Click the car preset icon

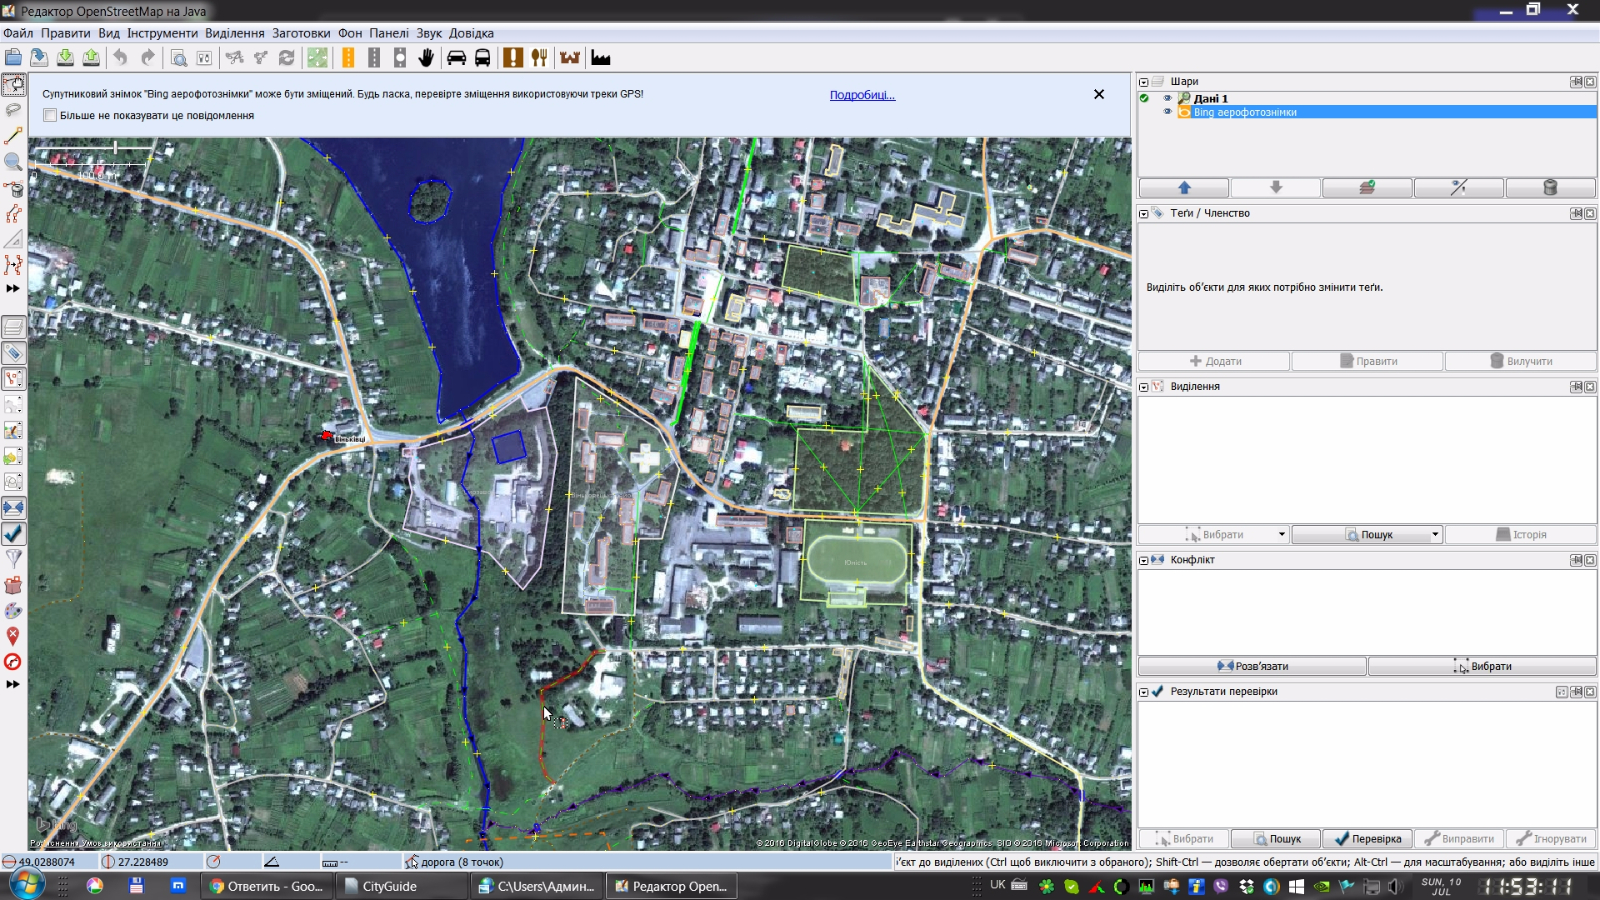click(x=456, y=58)
